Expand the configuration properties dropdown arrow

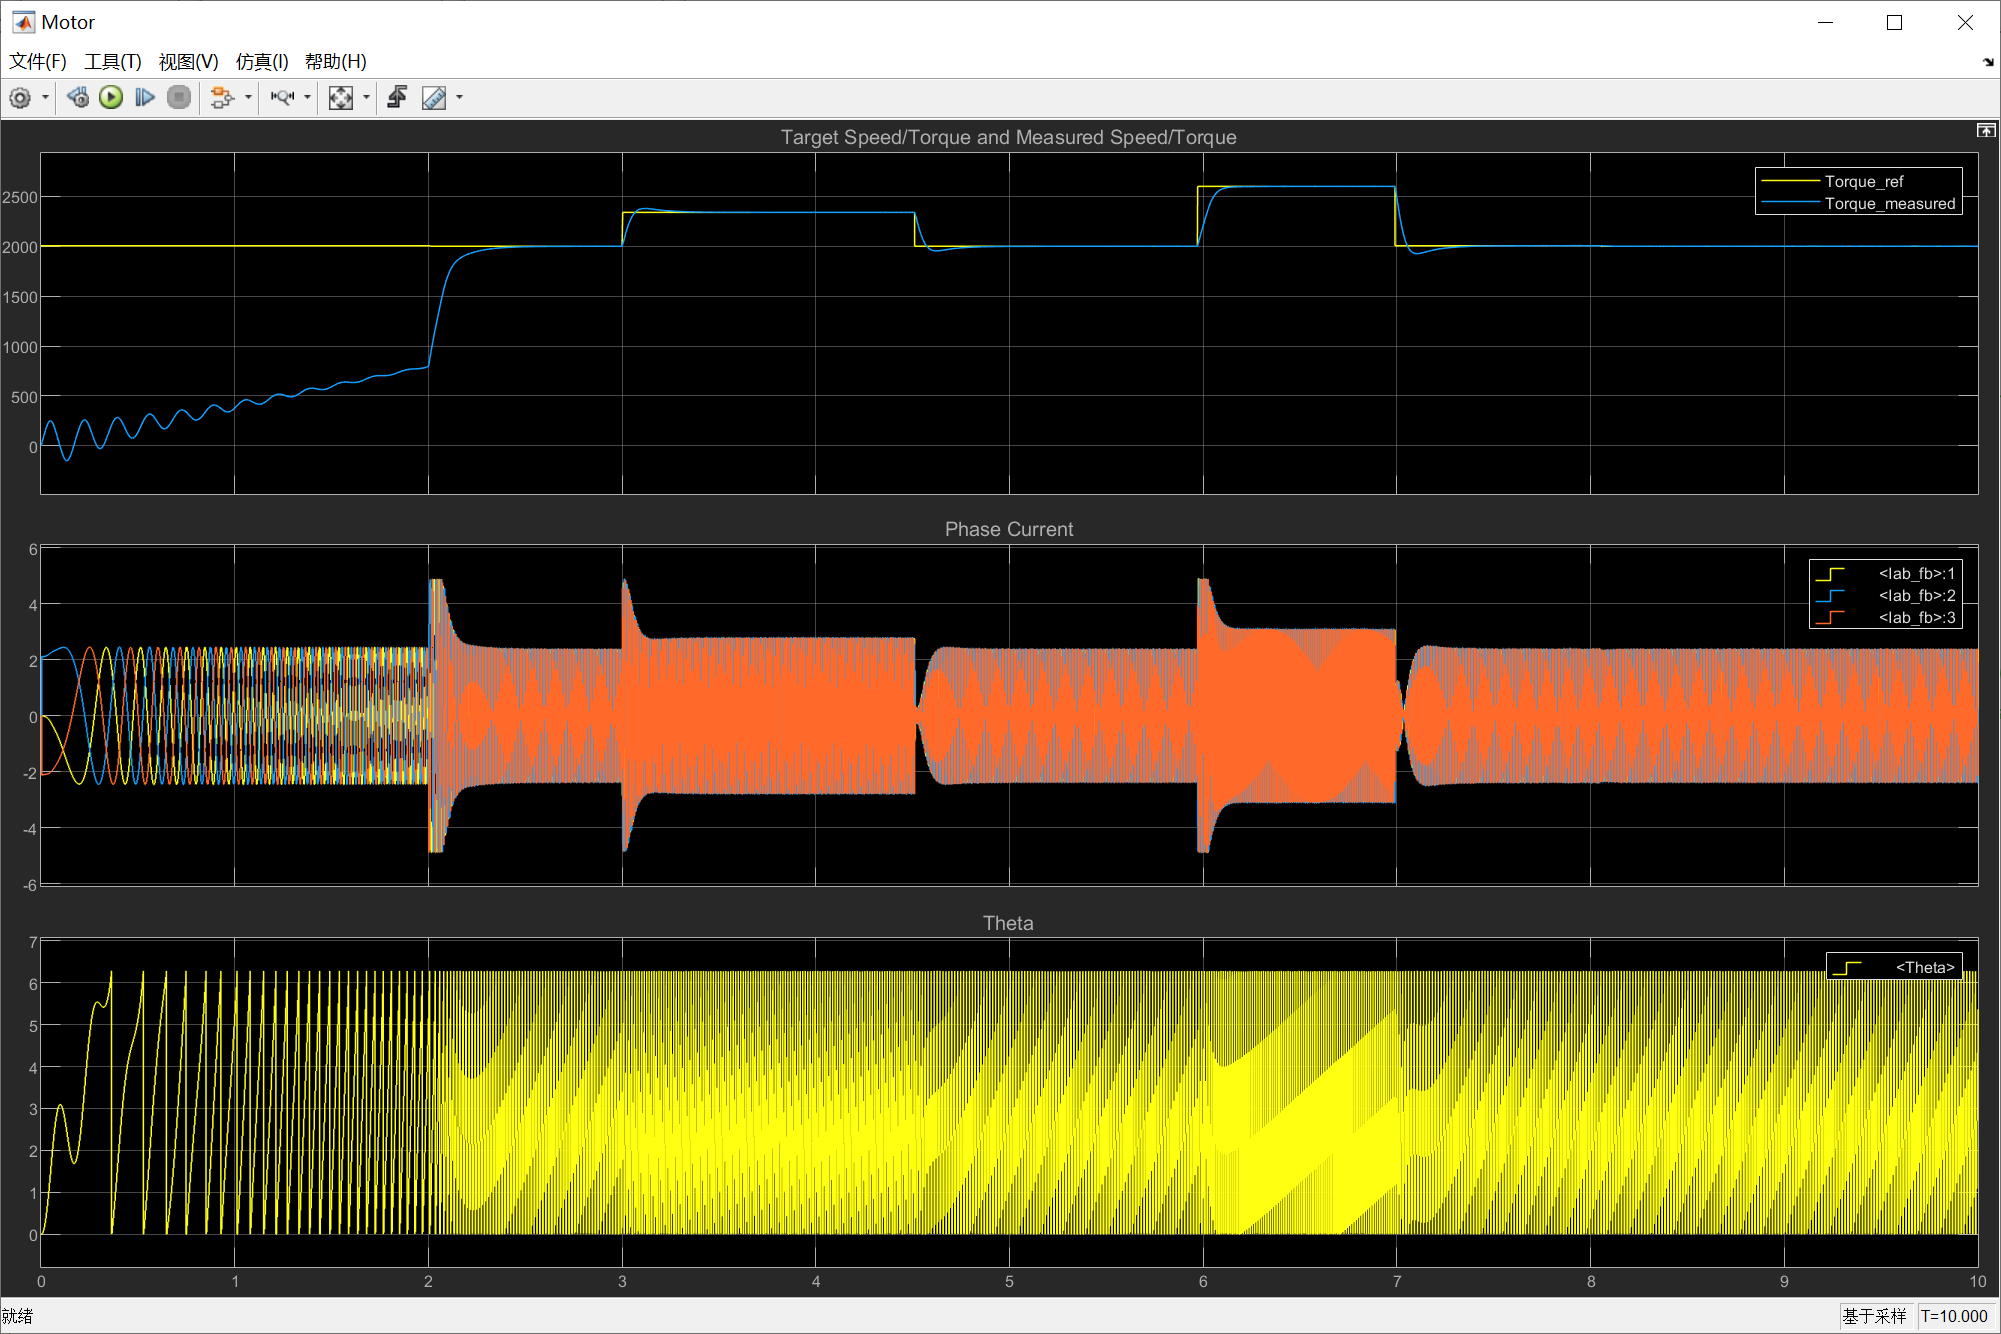click(45, 97)
